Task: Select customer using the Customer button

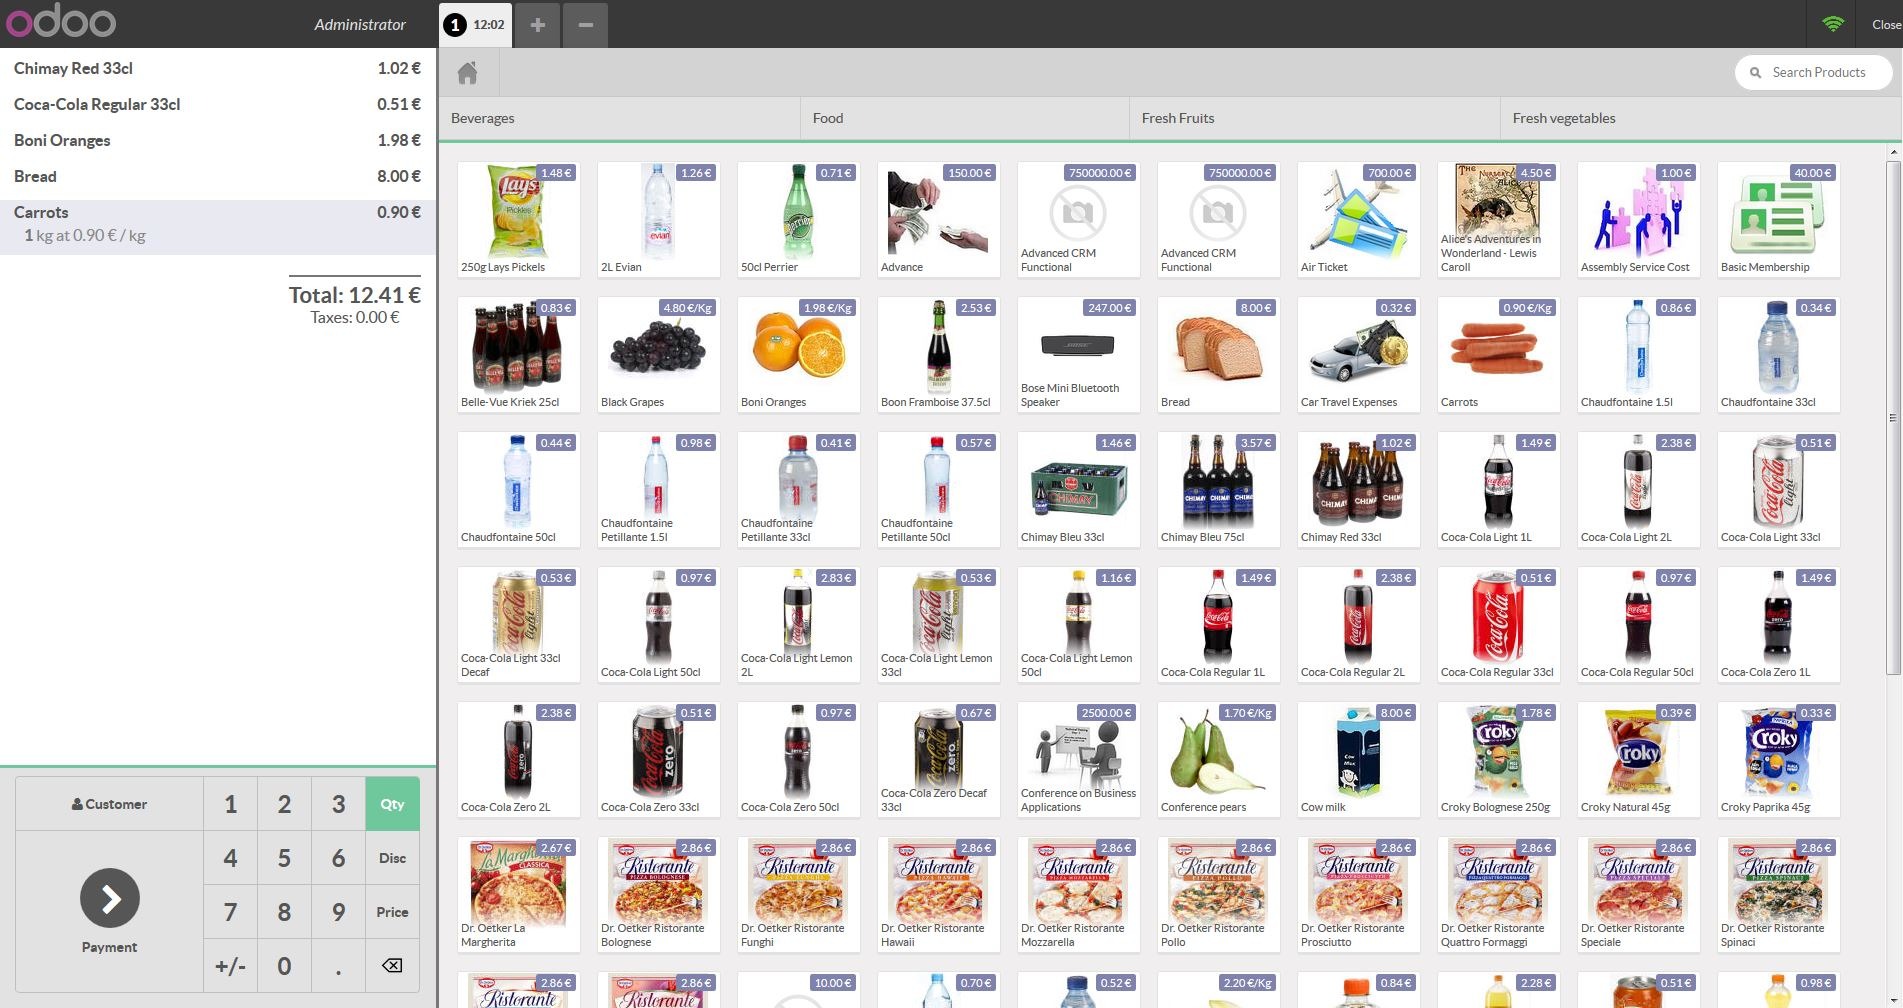Action: pyautogui.click(x=109, y=804)
